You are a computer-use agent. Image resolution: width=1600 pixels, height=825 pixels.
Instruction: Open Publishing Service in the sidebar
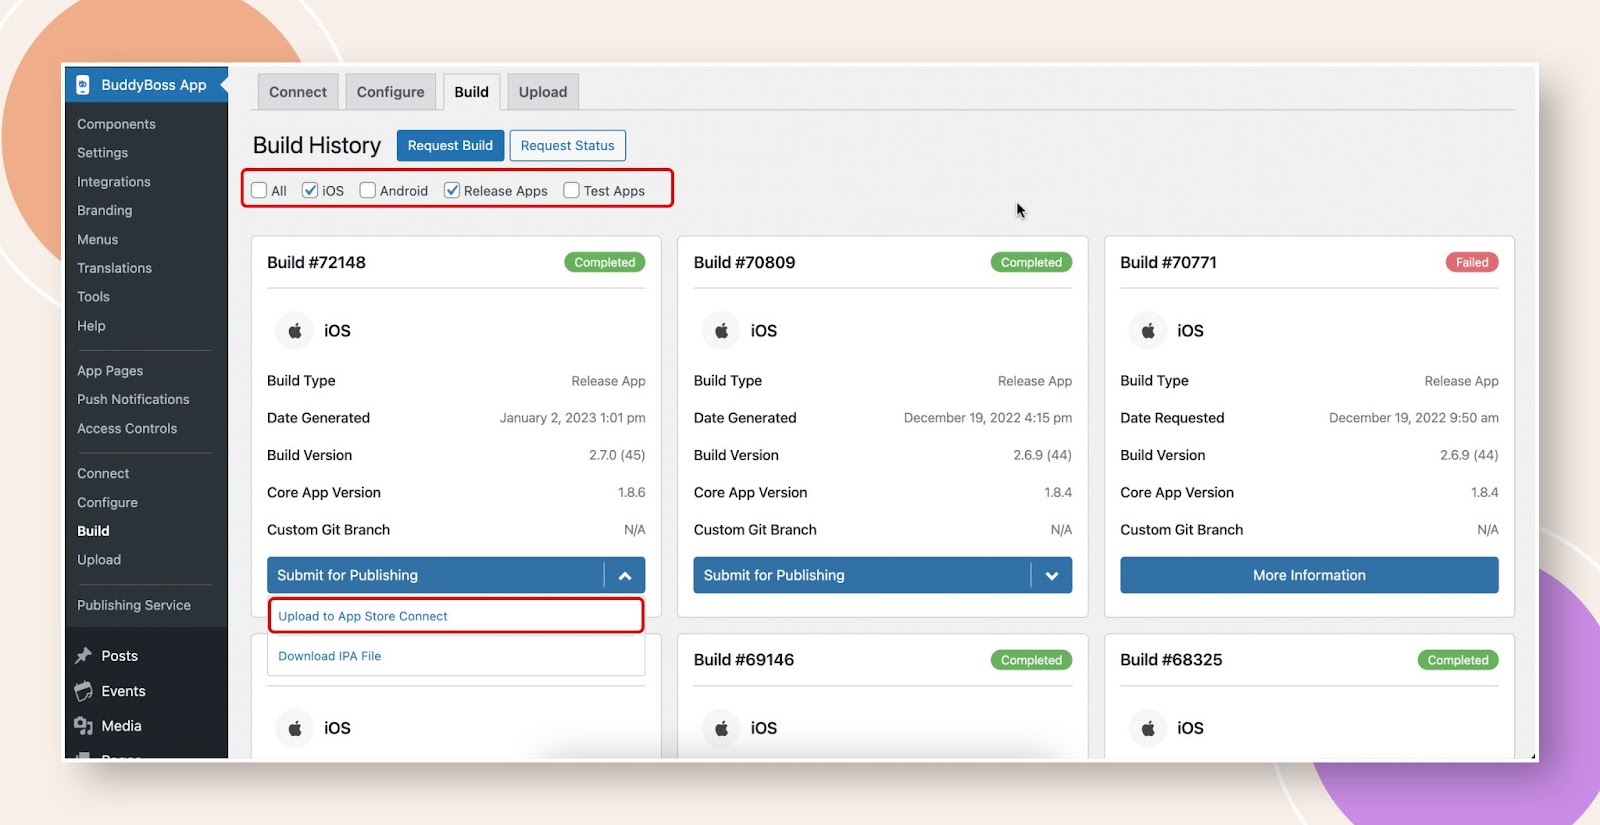click(134, 605)
